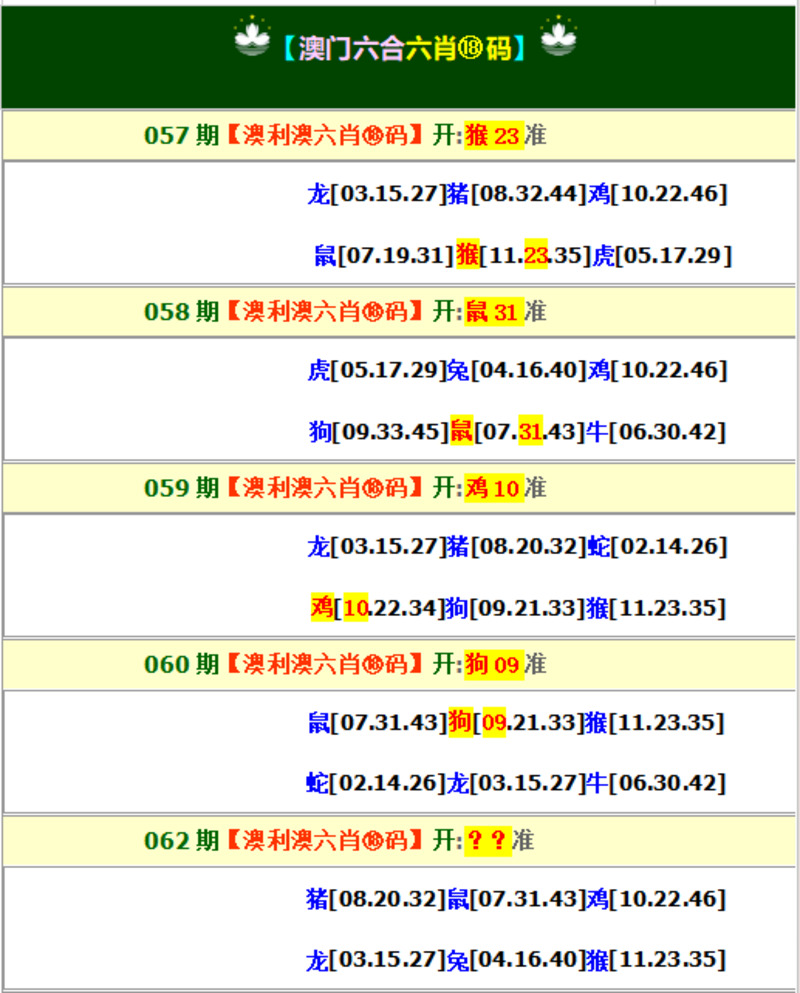Click 牛[06.30.42] entry under 060期
The width and height of the screenshot is (800, 993).
pos(656,782)
